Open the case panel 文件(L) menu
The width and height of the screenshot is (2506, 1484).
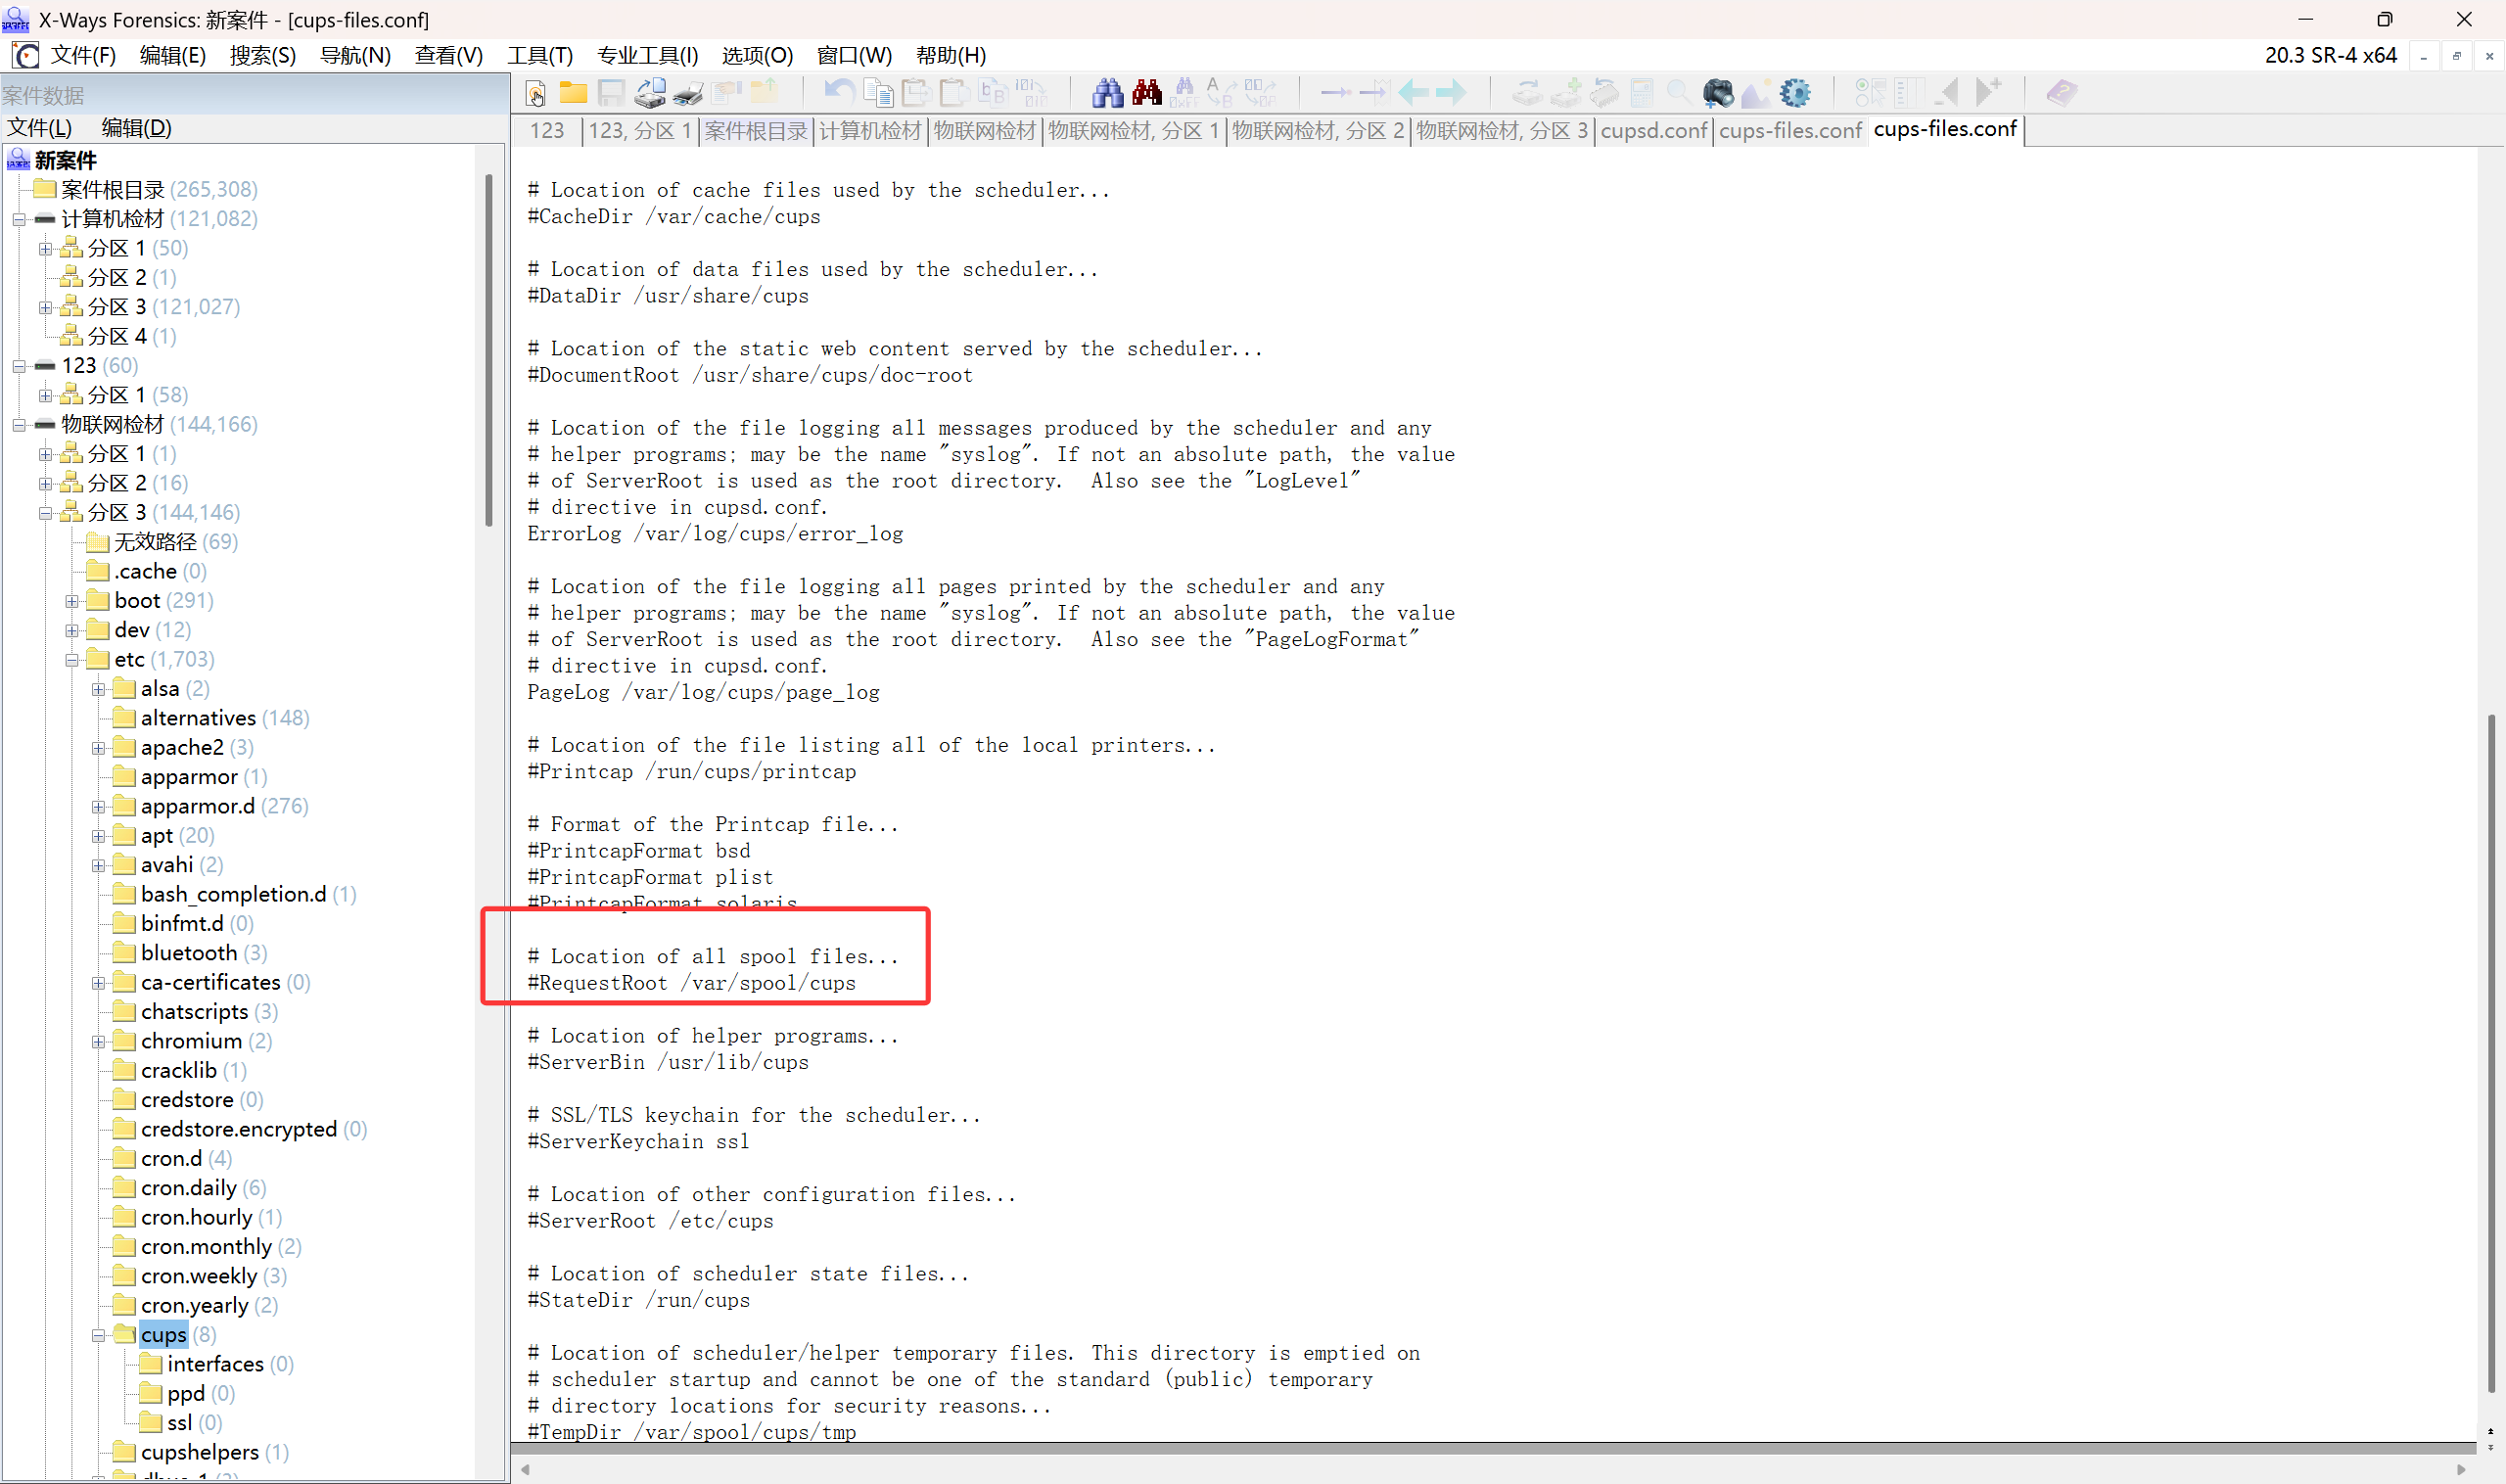40,127
